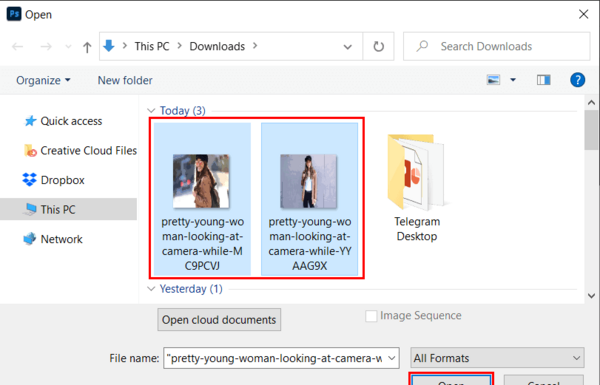600x385 pixels.
Task: Click the Network icon in sidebar
Action: [x=29, y=239]
